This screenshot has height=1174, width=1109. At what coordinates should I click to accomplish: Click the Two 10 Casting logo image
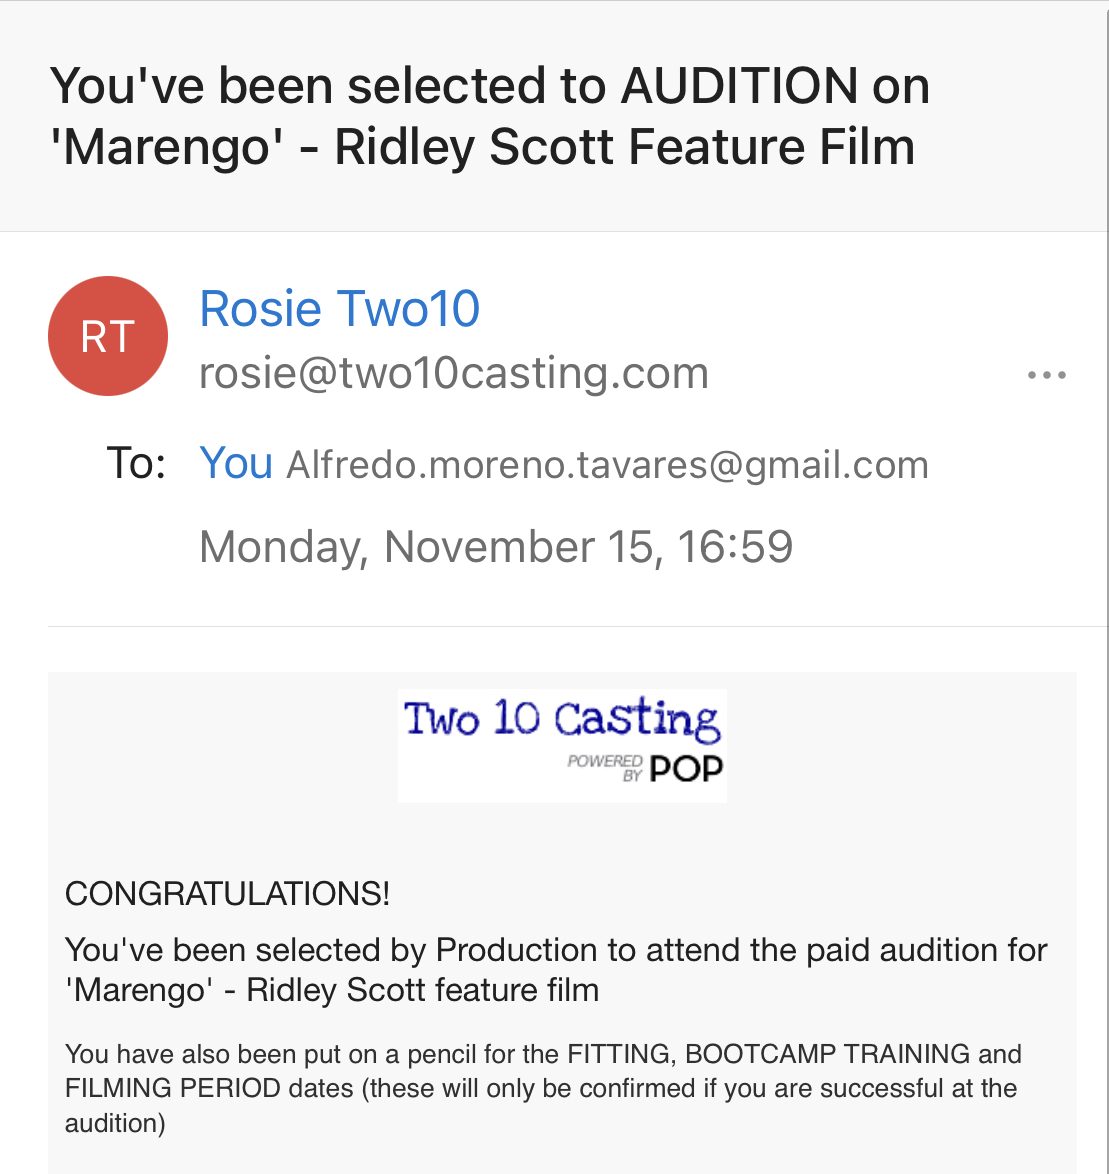tap(561, 744)
